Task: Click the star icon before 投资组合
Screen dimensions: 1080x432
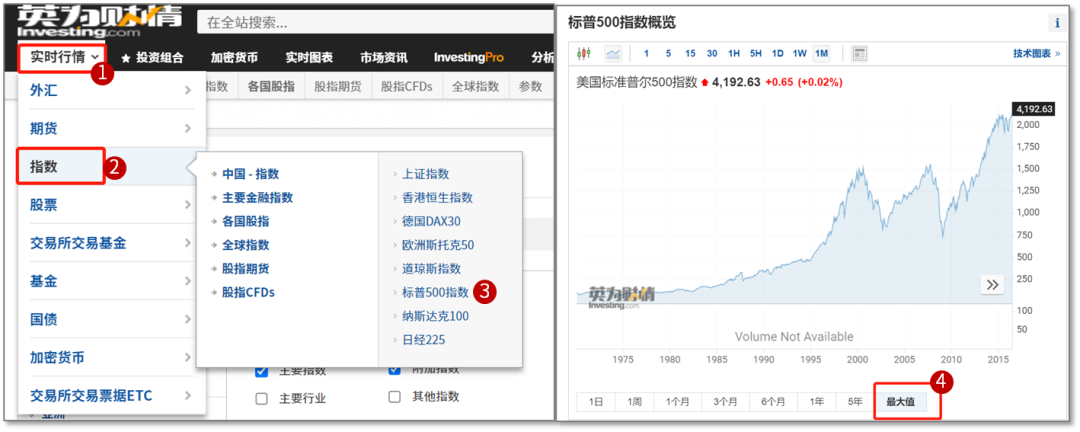Action: pyautogui.click(x=125, y=58)
